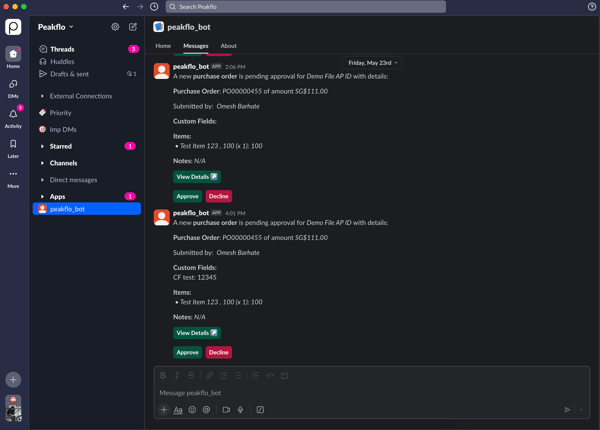
Task: Navigate forward with the right arrow
Action: [140, 7]
